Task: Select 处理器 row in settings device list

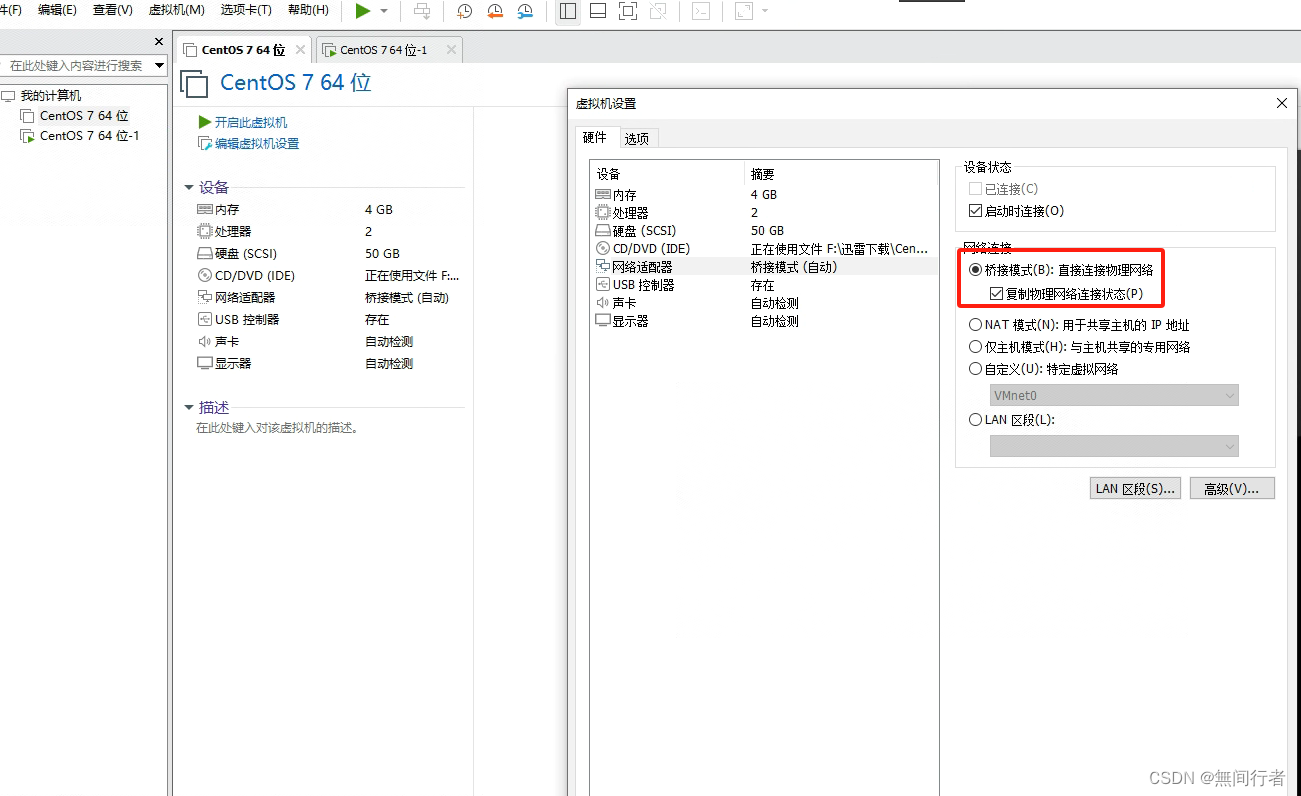Action: point(764,213)
